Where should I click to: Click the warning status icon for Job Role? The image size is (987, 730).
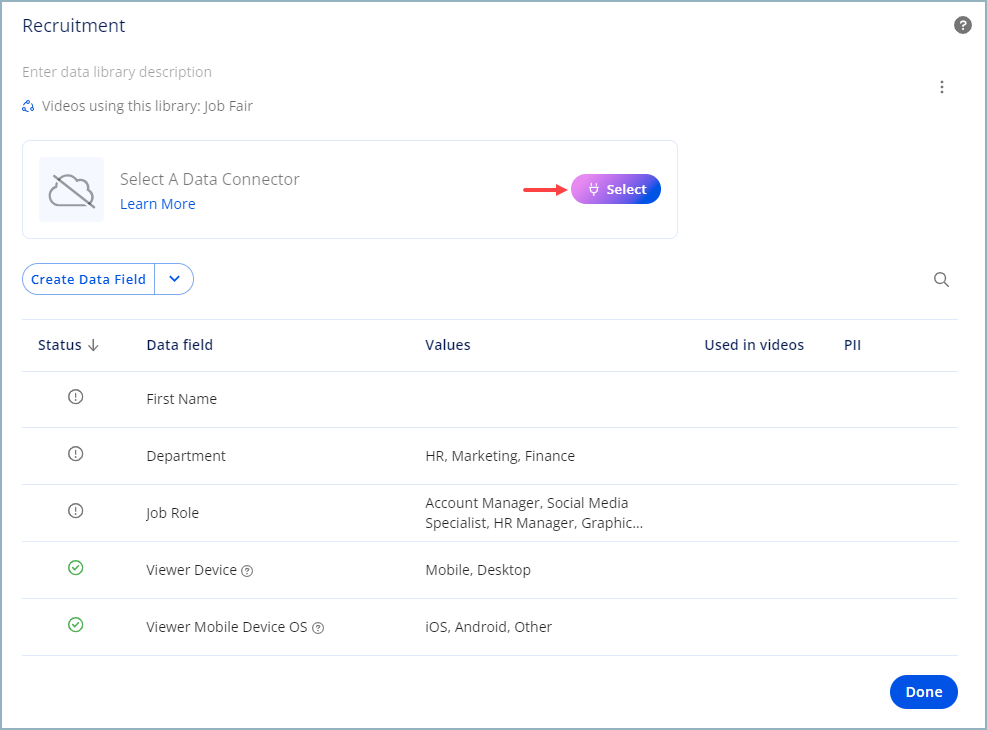(x=75, y=511)
